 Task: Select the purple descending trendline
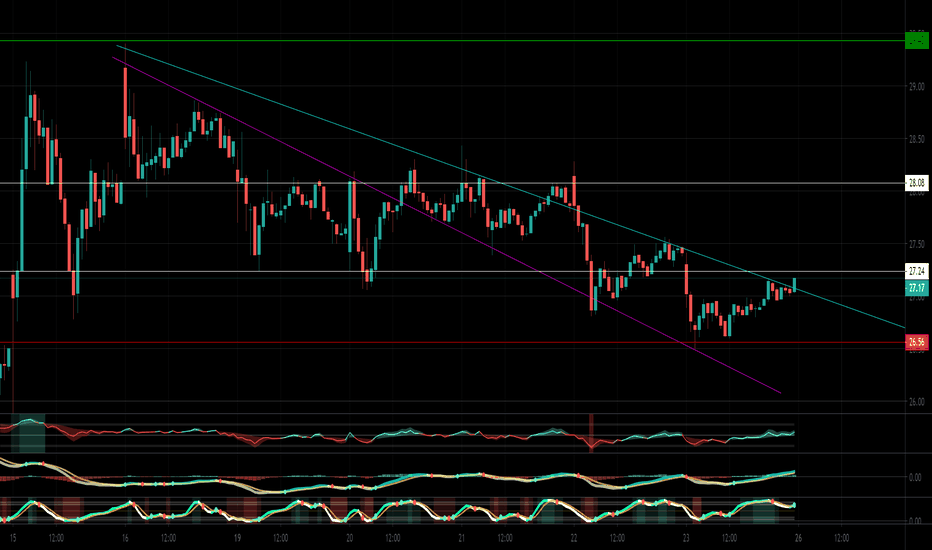coord(446,225)
